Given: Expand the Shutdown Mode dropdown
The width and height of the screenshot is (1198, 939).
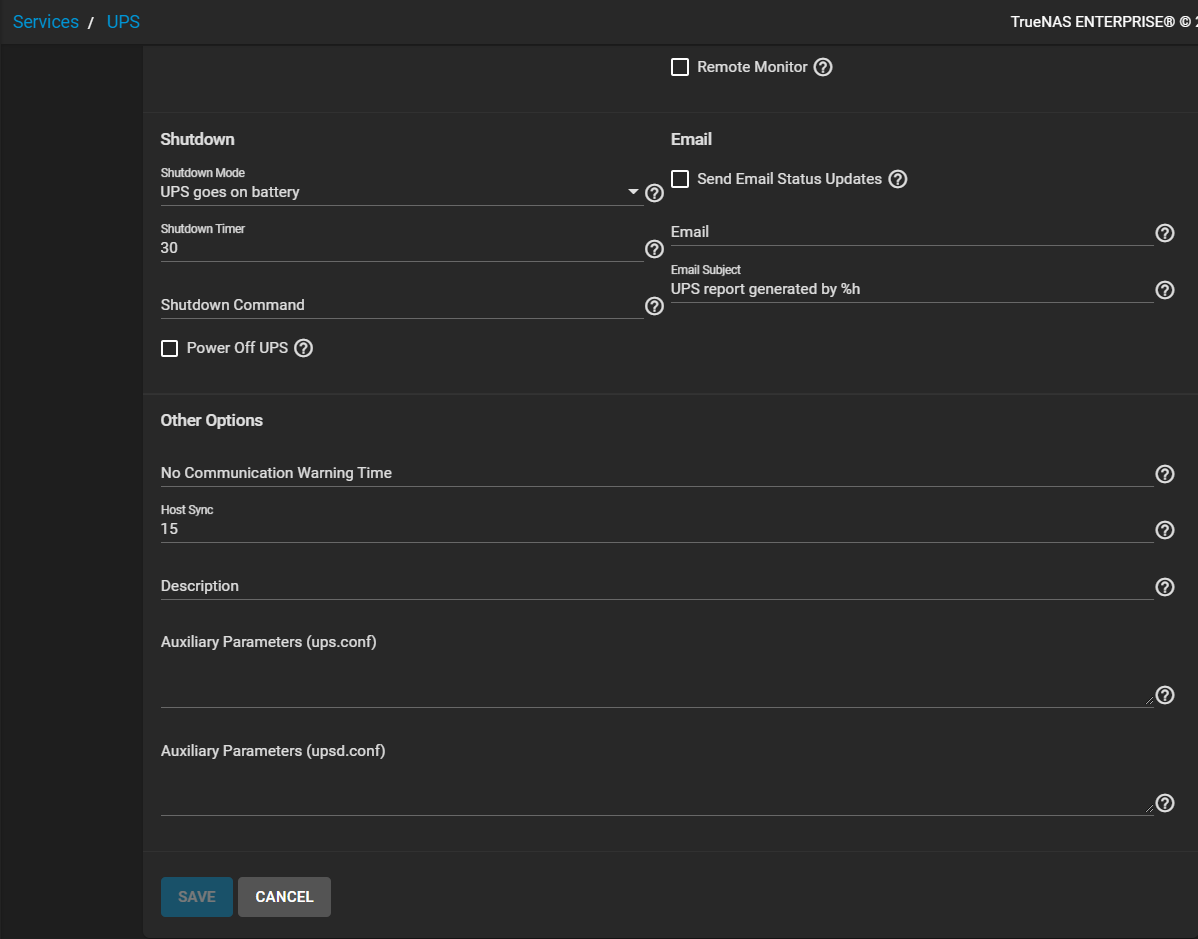Looking at the screenshot, I should point(401,192).
